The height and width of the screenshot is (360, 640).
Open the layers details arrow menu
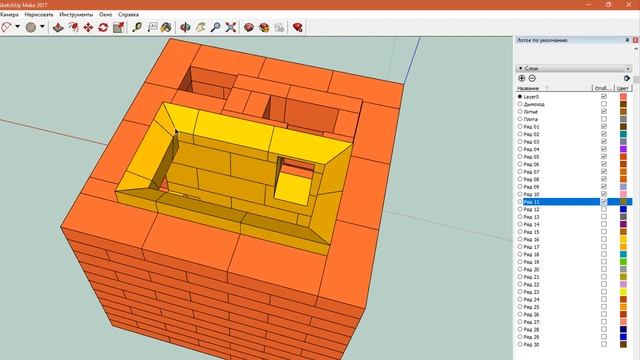[627, 78]
